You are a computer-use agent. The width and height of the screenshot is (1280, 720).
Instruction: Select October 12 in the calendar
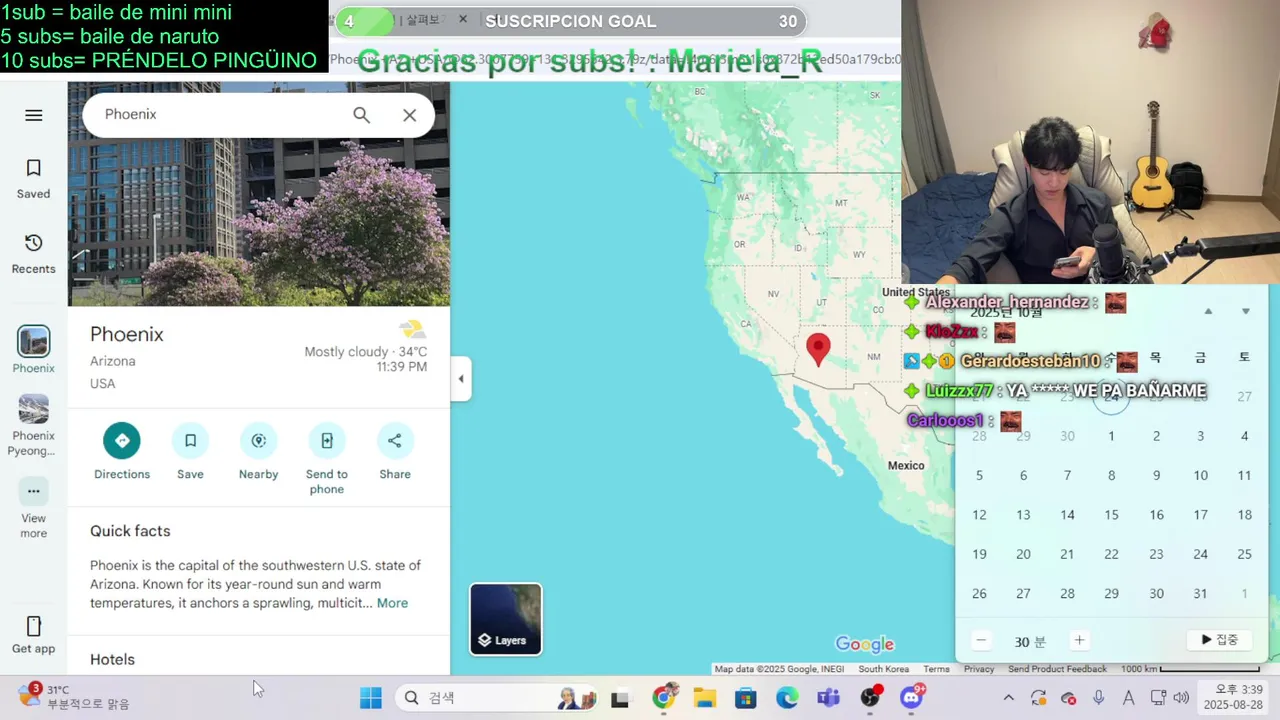(979, 515)
